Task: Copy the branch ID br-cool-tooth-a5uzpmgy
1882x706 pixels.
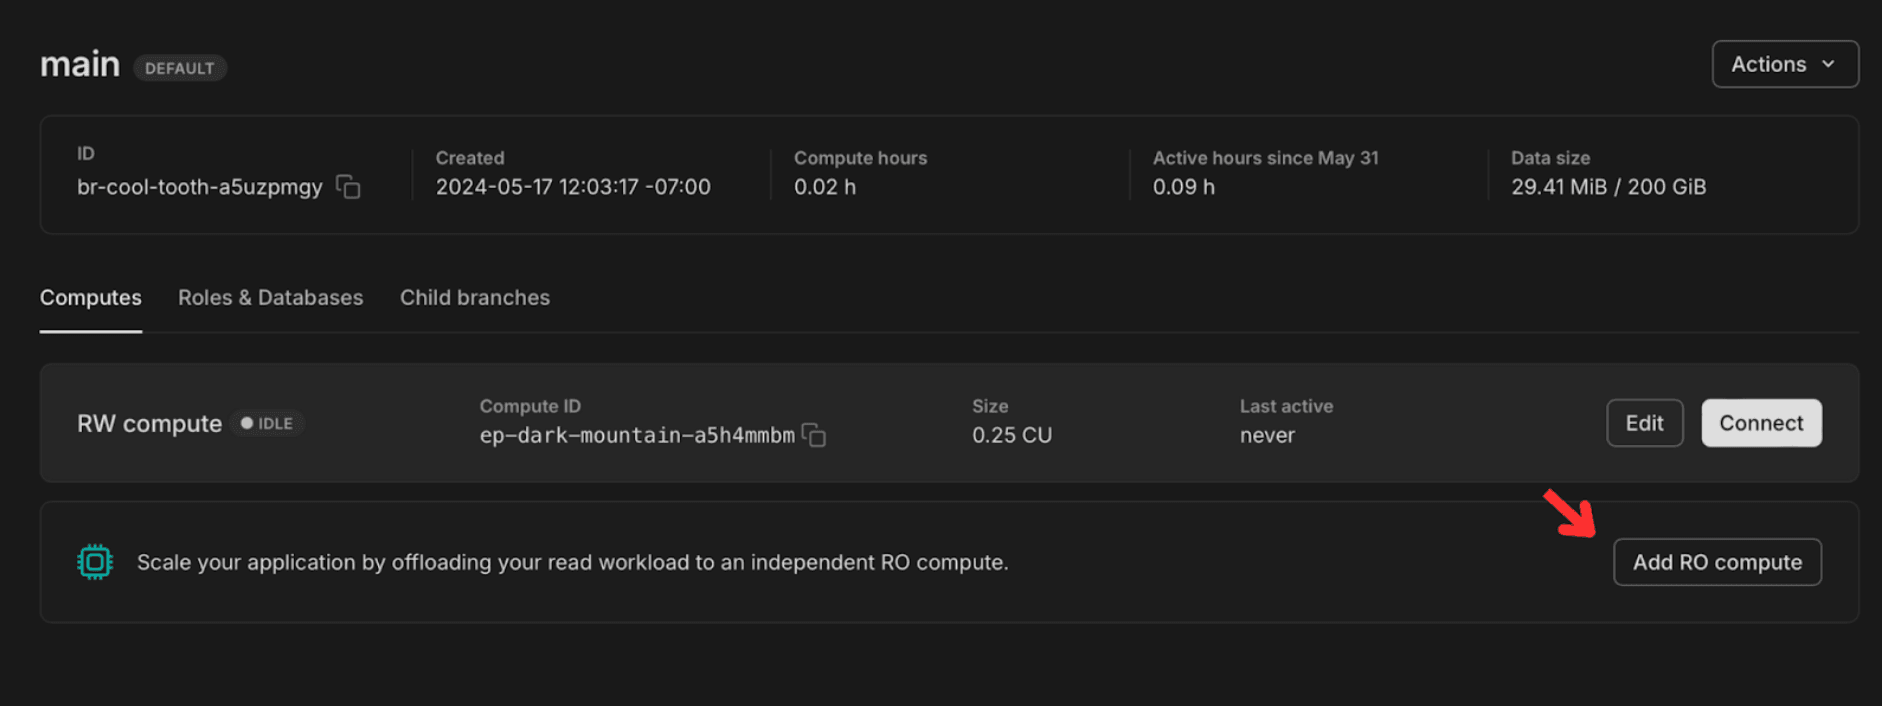Action: point(348,187)
